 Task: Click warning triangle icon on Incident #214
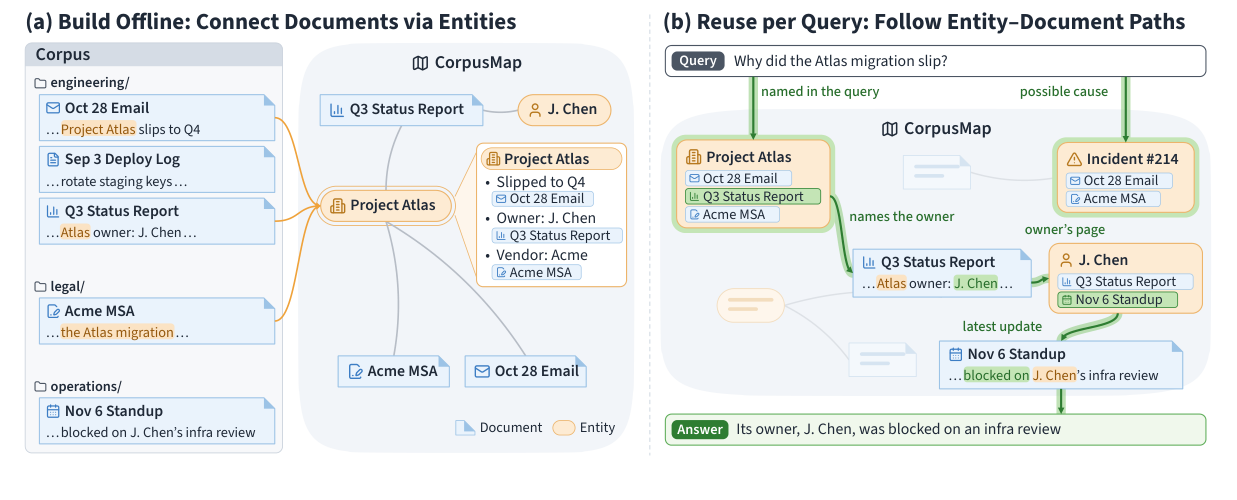tap(1075, 159)
